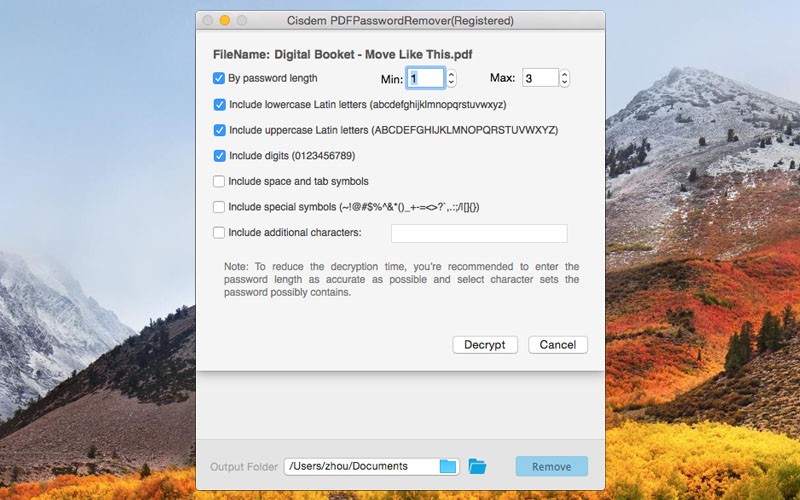Focus the additional characters text box
Viewport: 800px width, 500px height.
pos(479,233)
